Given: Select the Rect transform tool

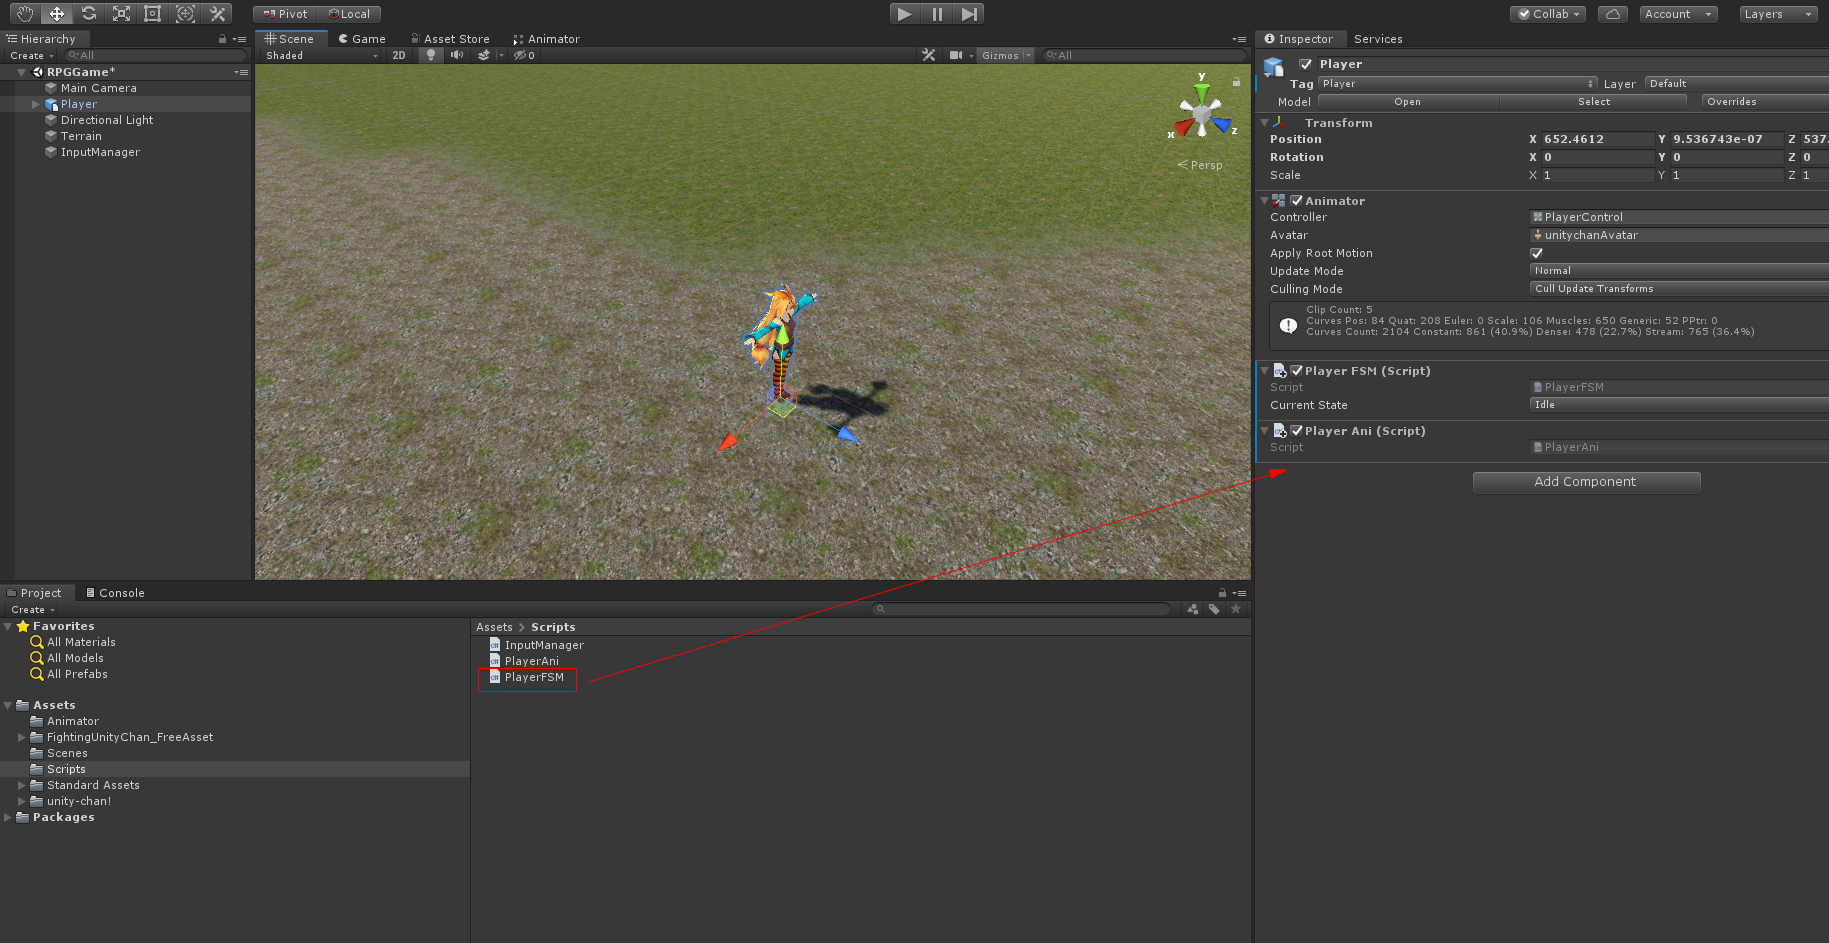Looking at the screenshot, I should pos(153,13).
